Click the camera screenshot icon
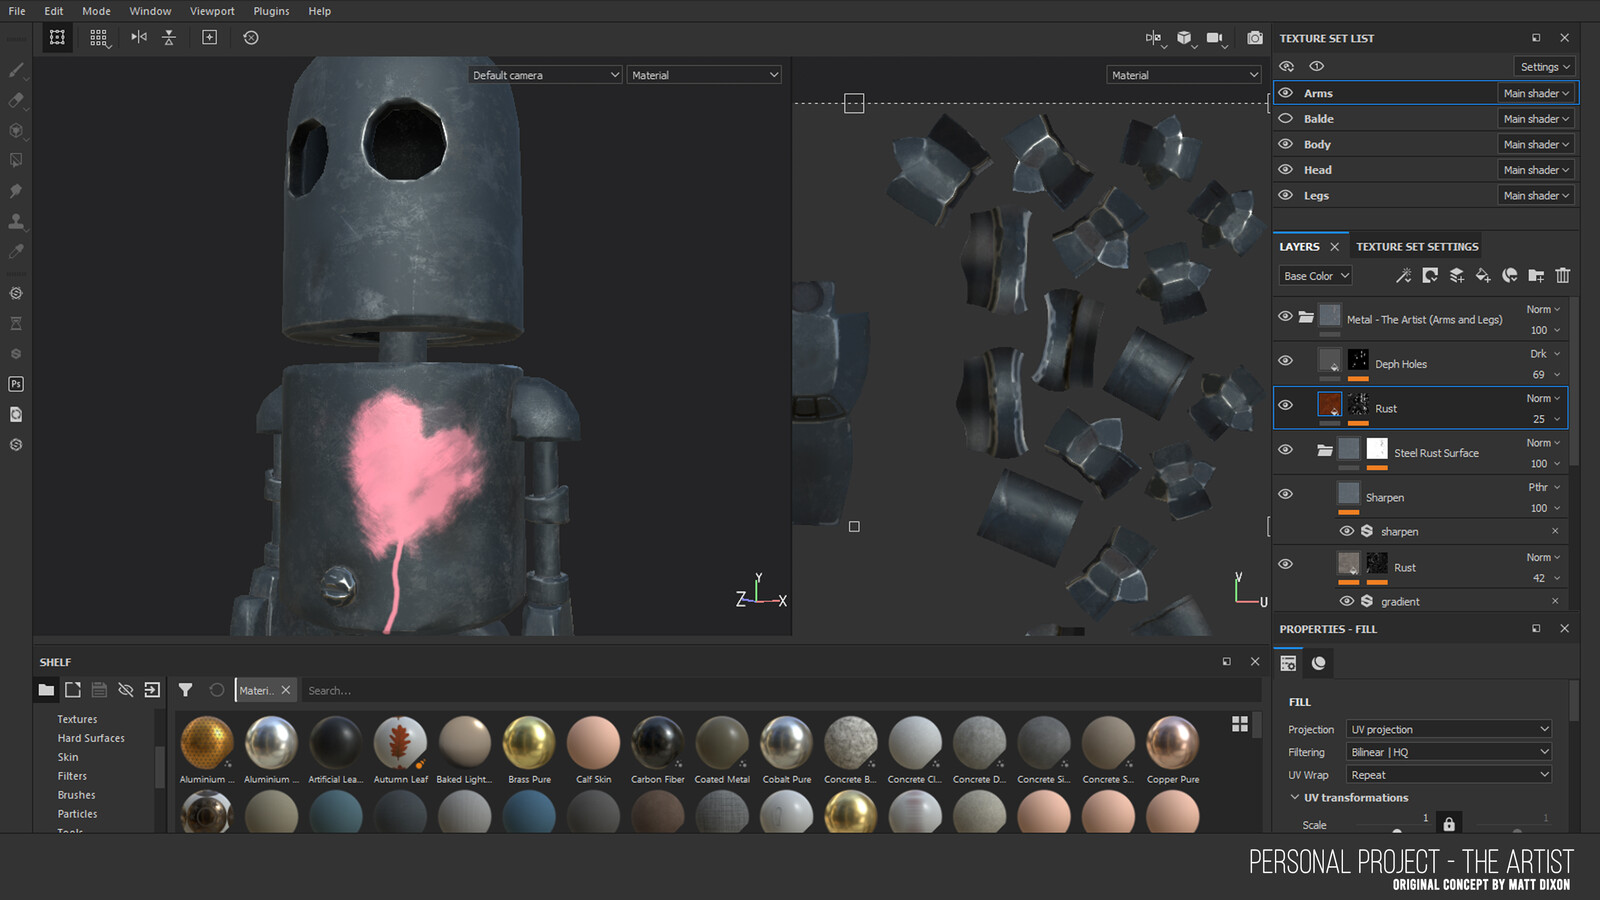The image size is (1600, 900). pos(1254,38)
